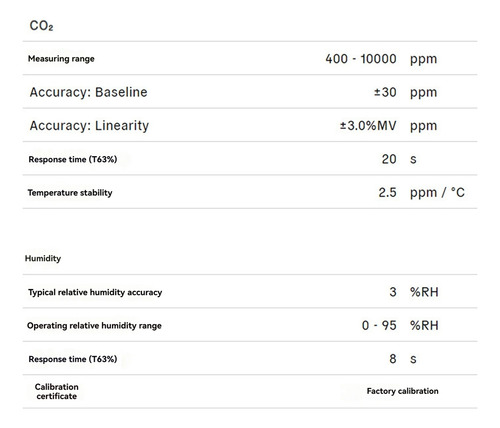Click the 400 - 10000 range value
Screen dimensions: 500x428
361,59
